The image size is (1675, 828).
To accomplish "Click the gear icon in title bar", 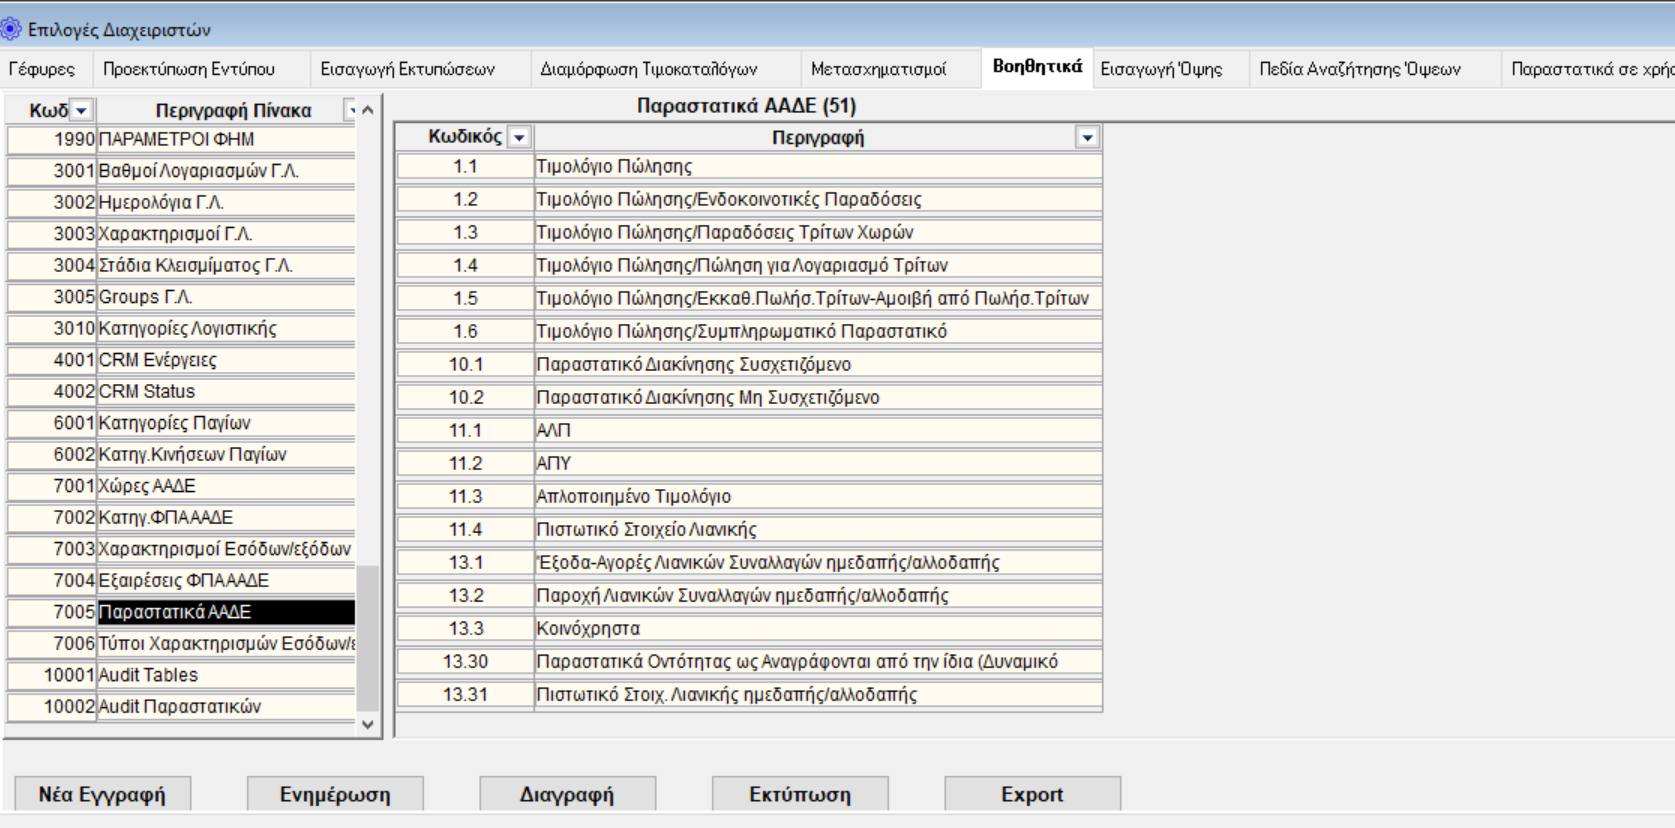I will [x=11, y=29].
